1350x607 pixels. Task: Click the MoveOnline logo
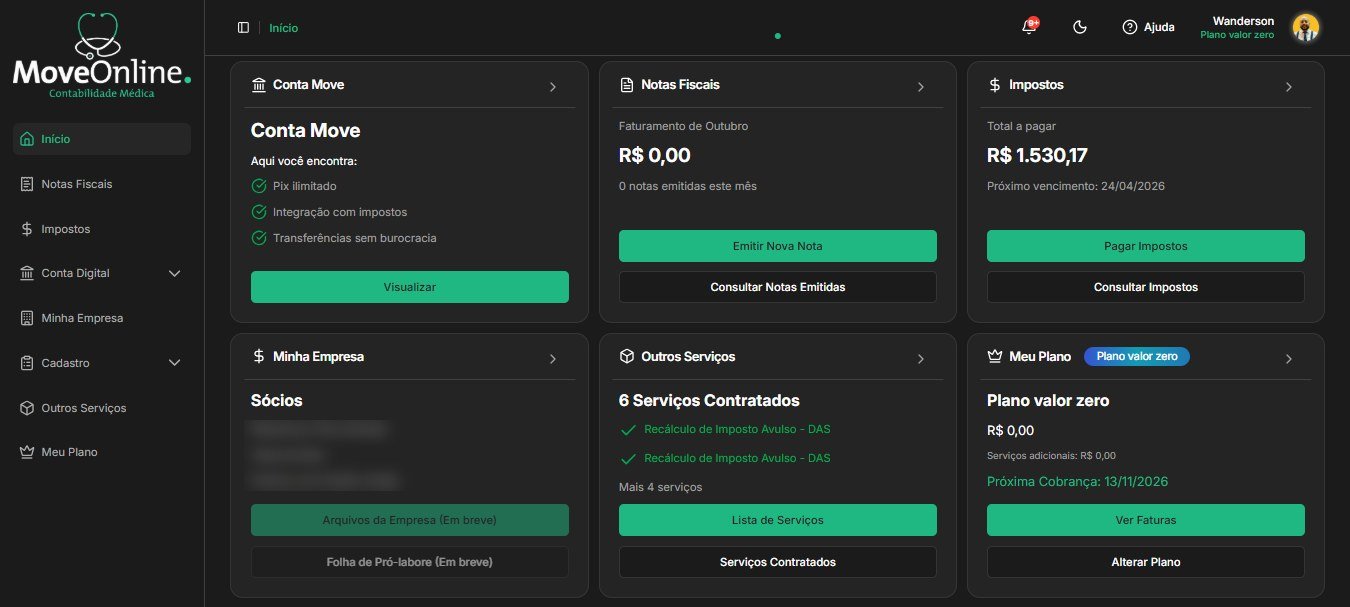pos(101,55)
